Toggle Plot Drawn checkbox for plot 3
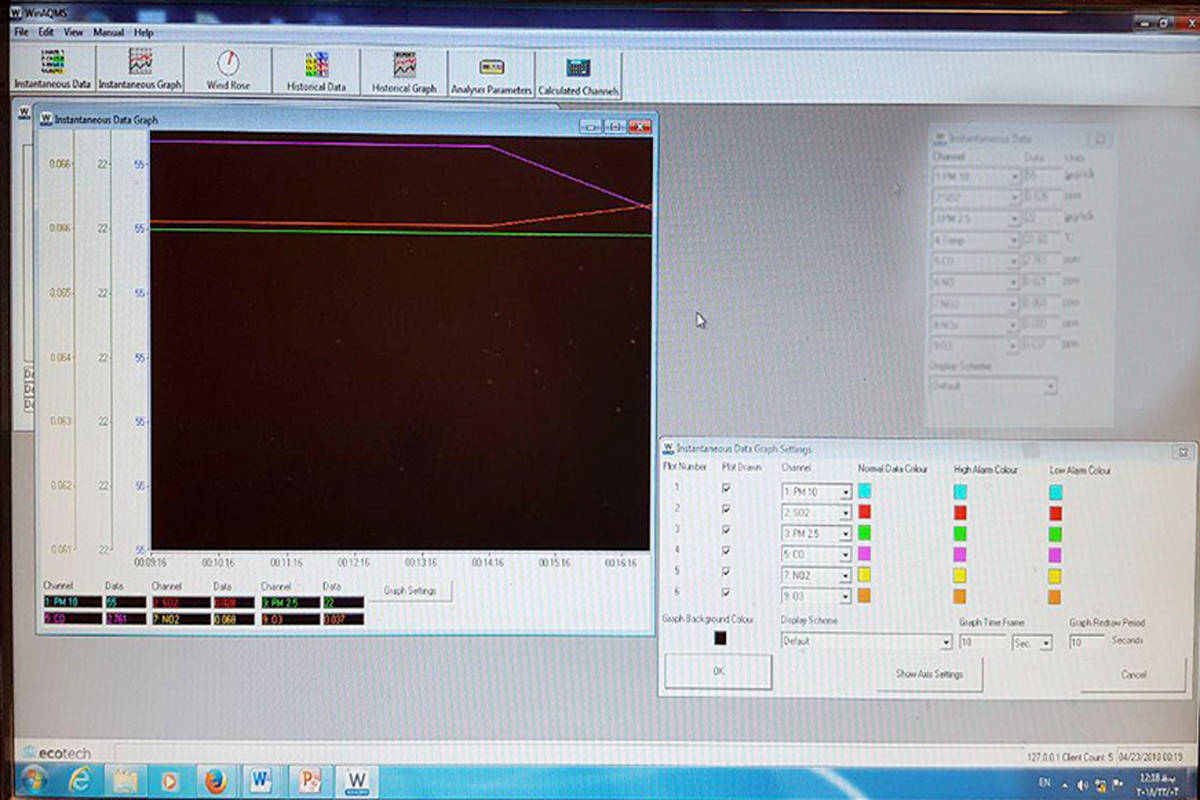 727,530
